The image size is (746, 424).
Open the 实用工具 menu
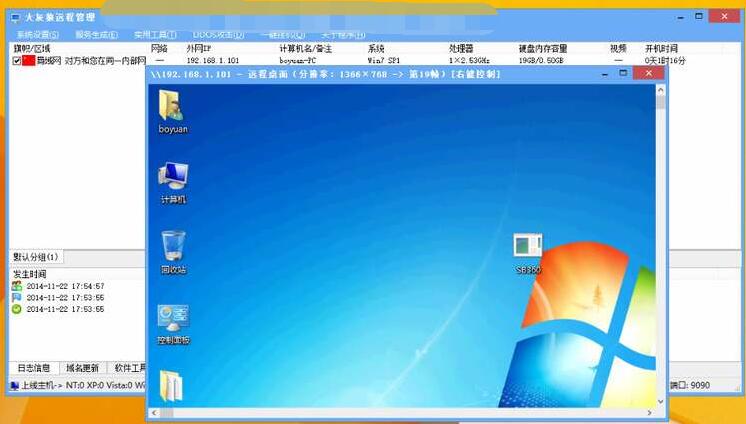(155, 35)
